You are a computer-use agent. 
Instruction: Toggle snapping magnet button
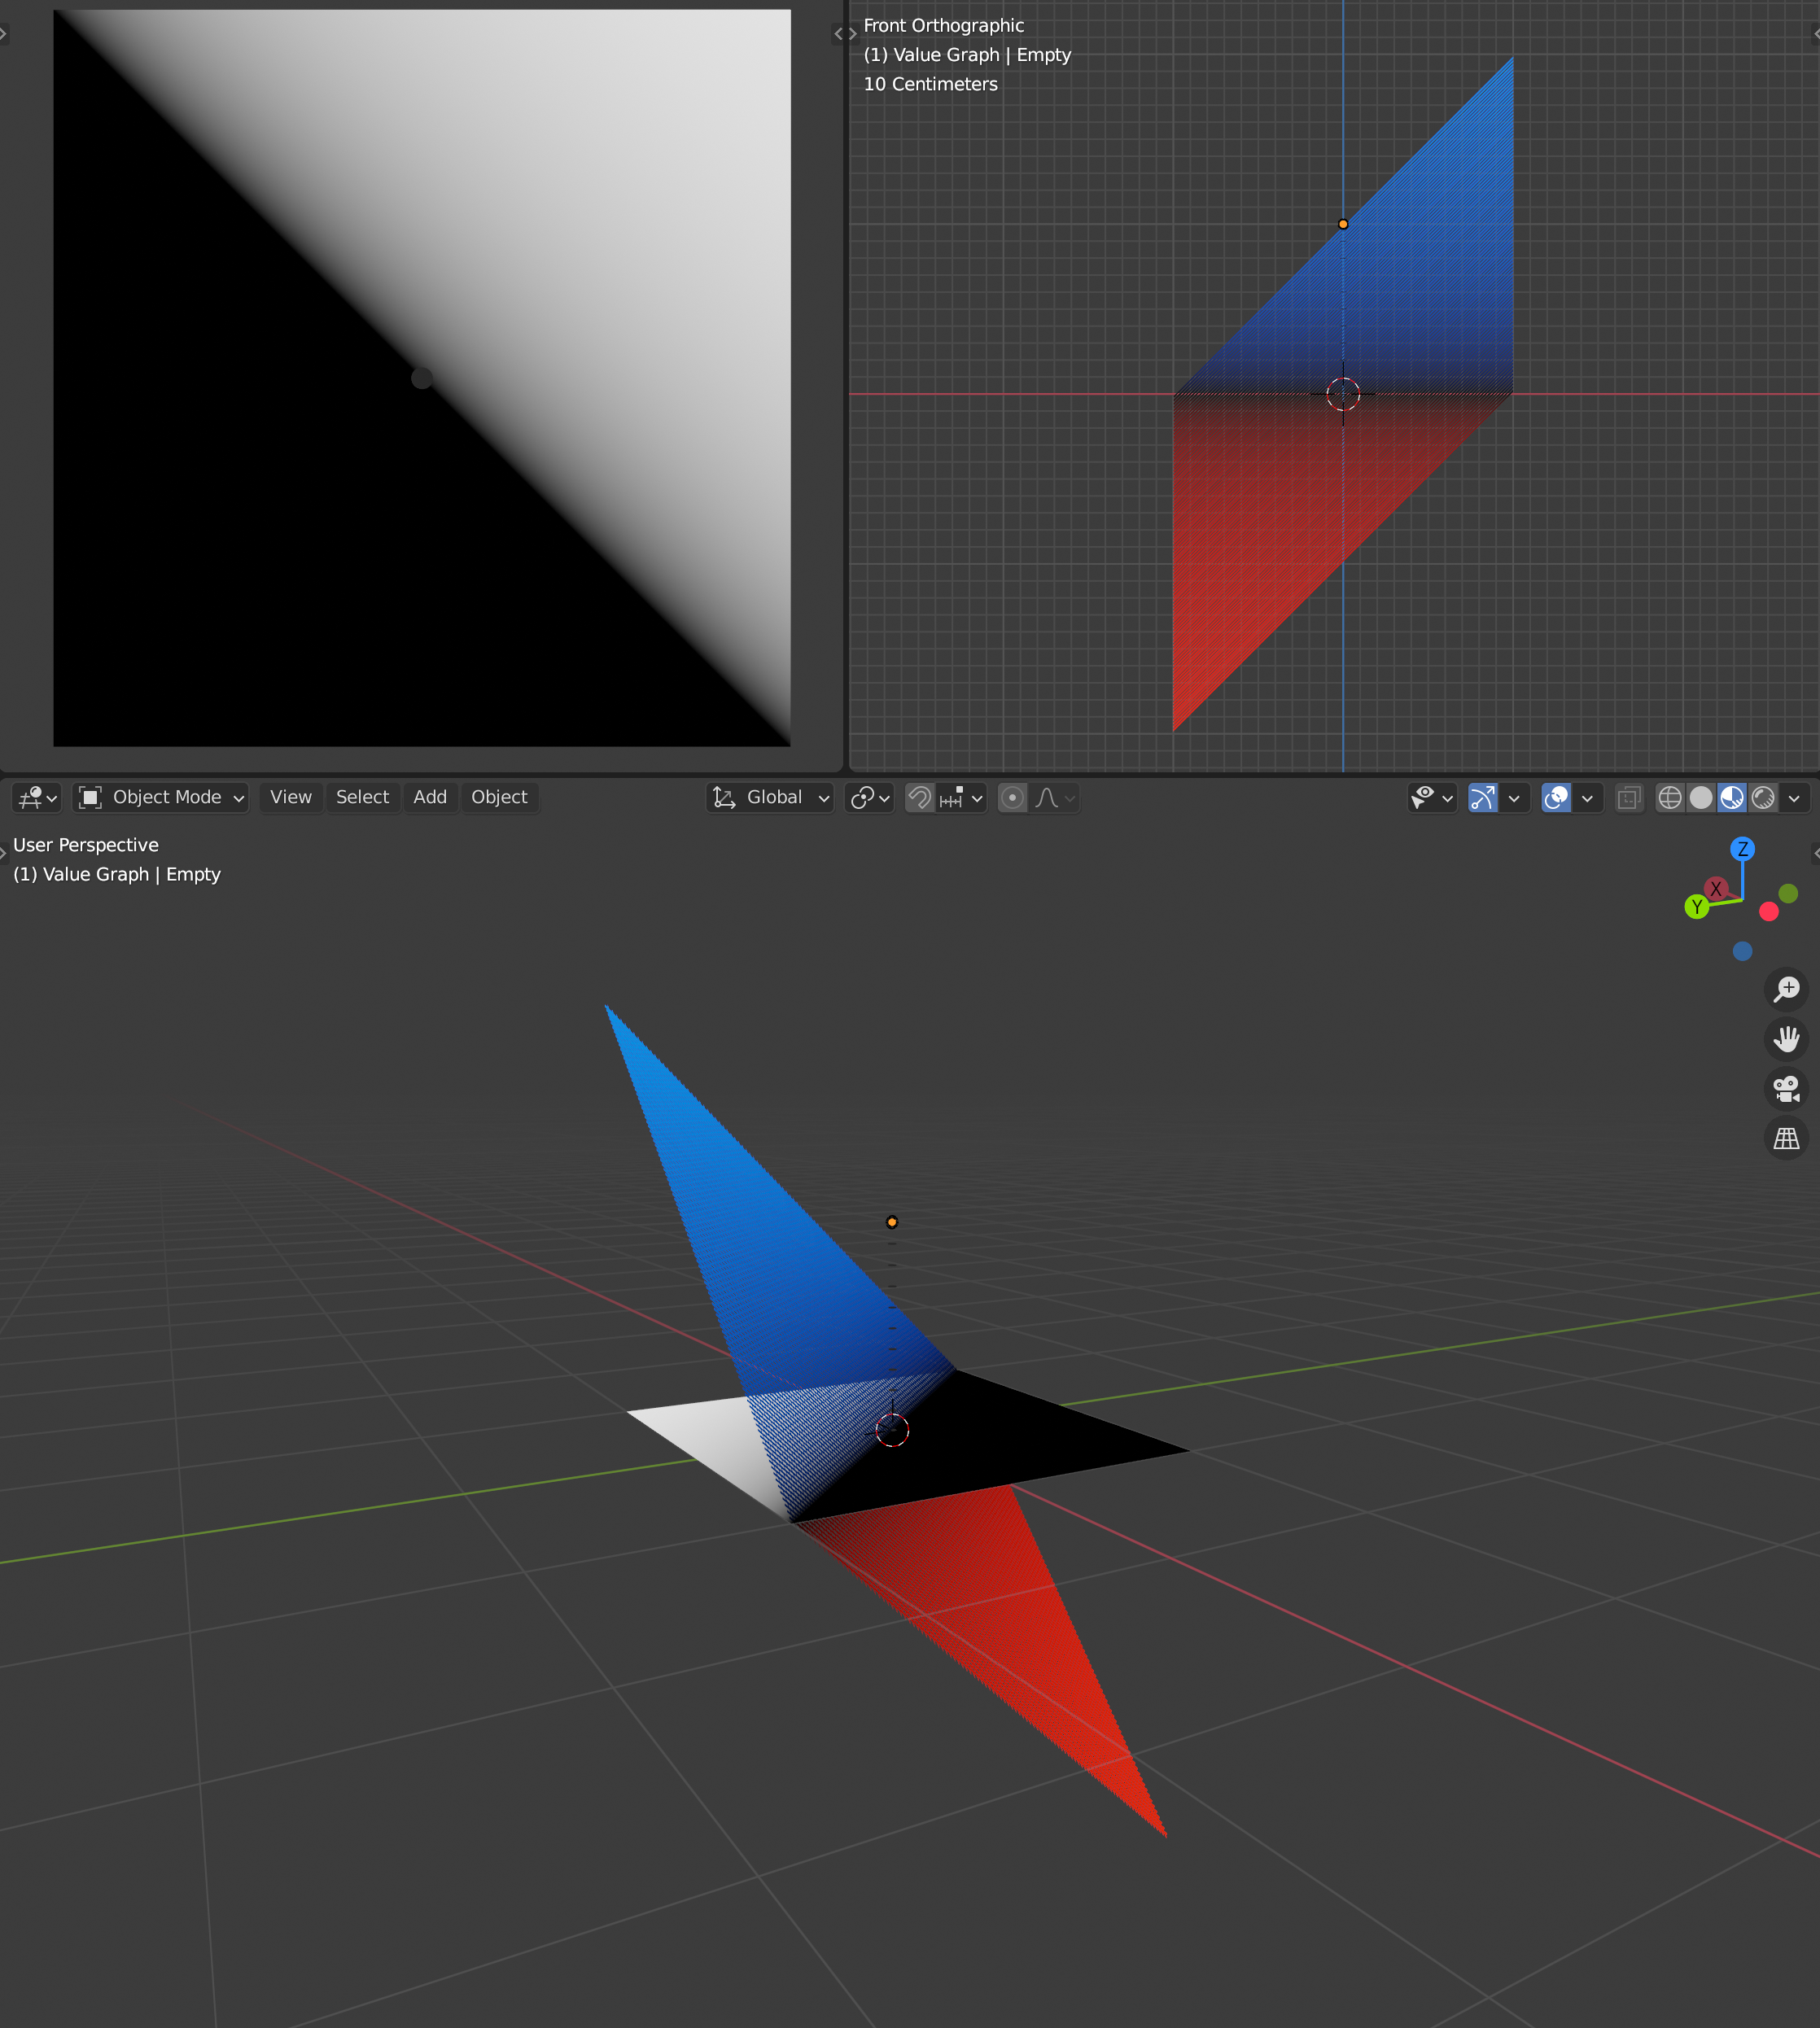(x=919, y=797)
